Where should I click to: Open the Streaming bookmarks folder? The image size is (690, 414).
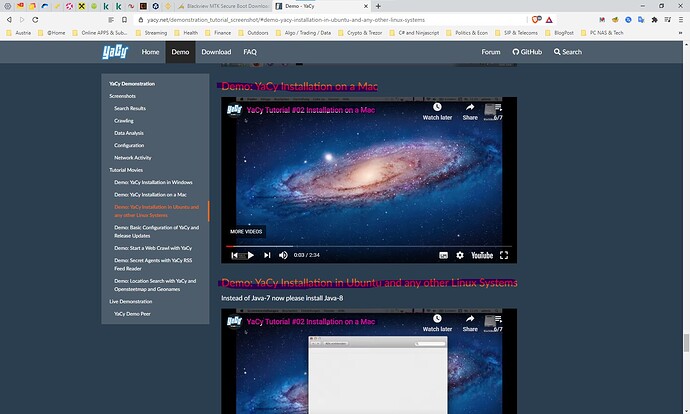tap(151, 33)
